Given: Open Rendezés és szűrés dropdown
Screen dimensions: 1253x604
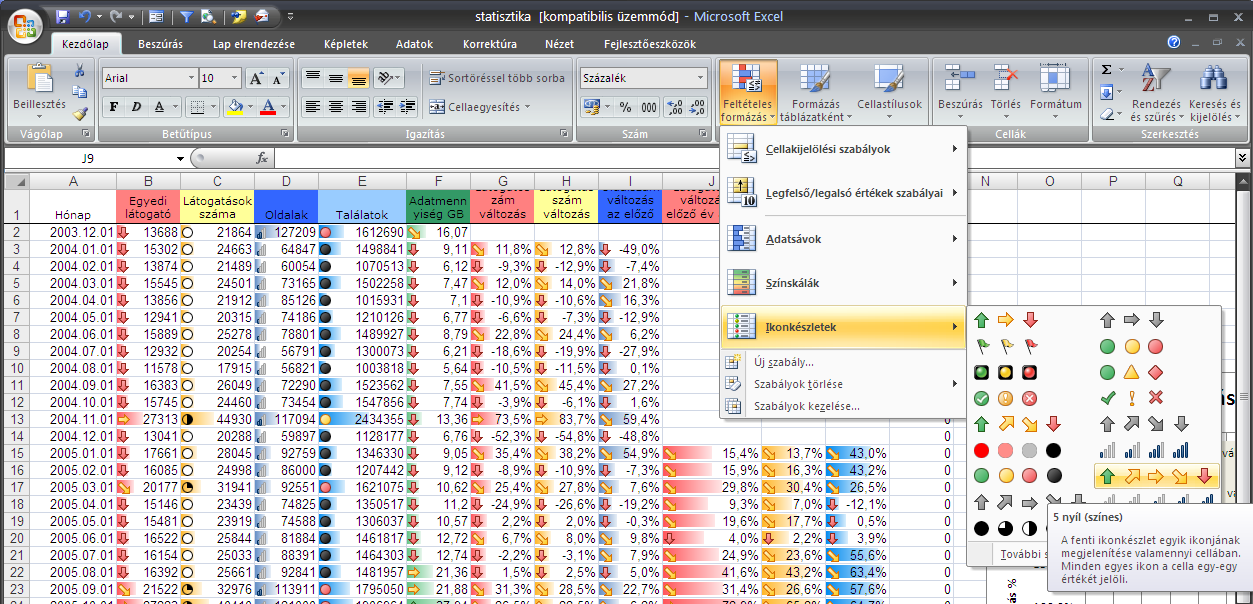Looking at the screenshot, I should coord(1155,92).
